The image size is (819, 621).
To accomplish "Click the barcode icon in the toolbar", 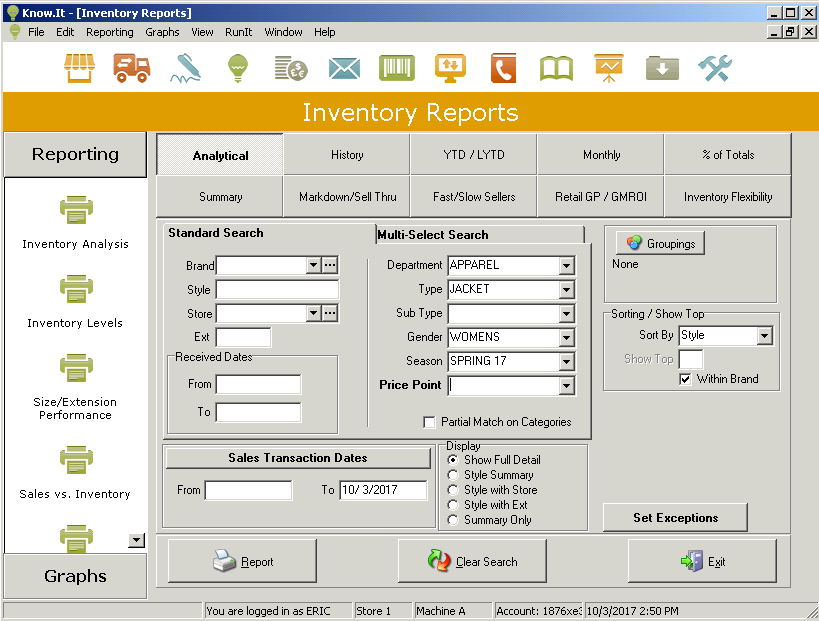I will 397,68.
